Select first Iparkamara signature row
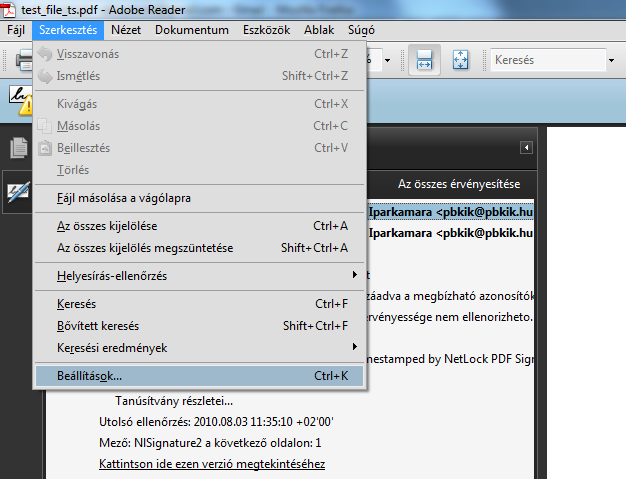The image size is (626, 479). tap(450, 212)
